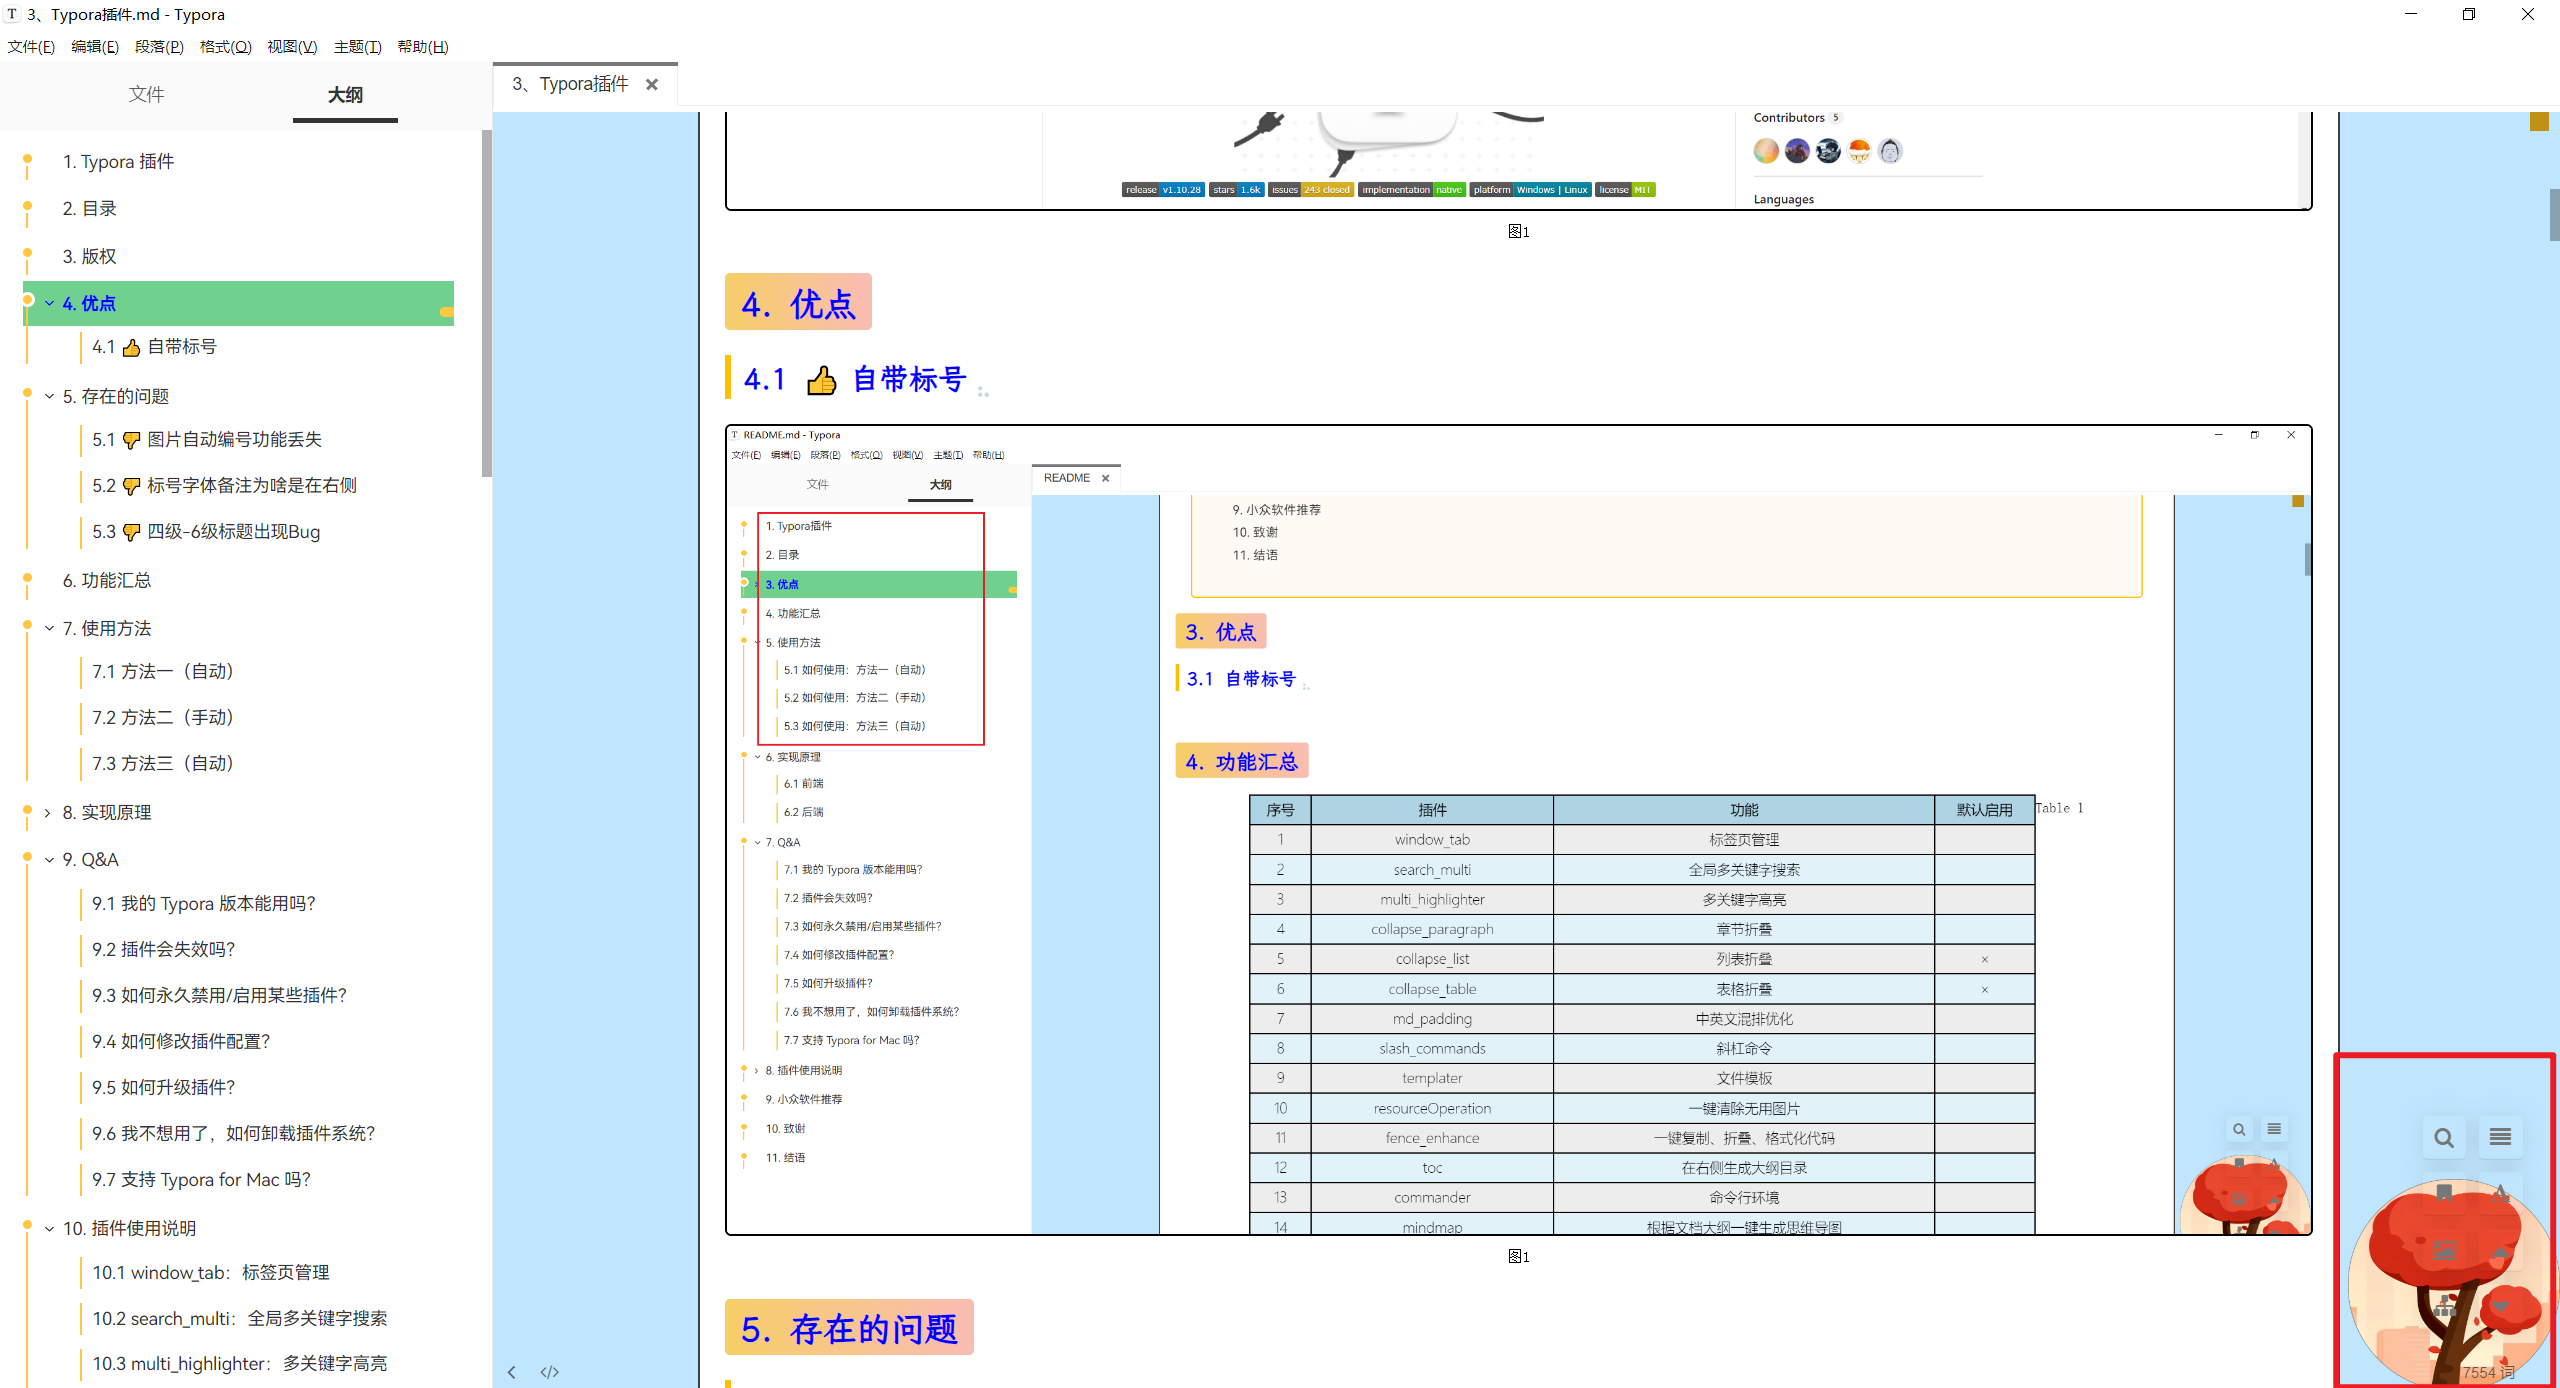Select outline item '9.2 插件会失效吗?'
The width and height of the screenshot is (2560, 1388).
164,949
